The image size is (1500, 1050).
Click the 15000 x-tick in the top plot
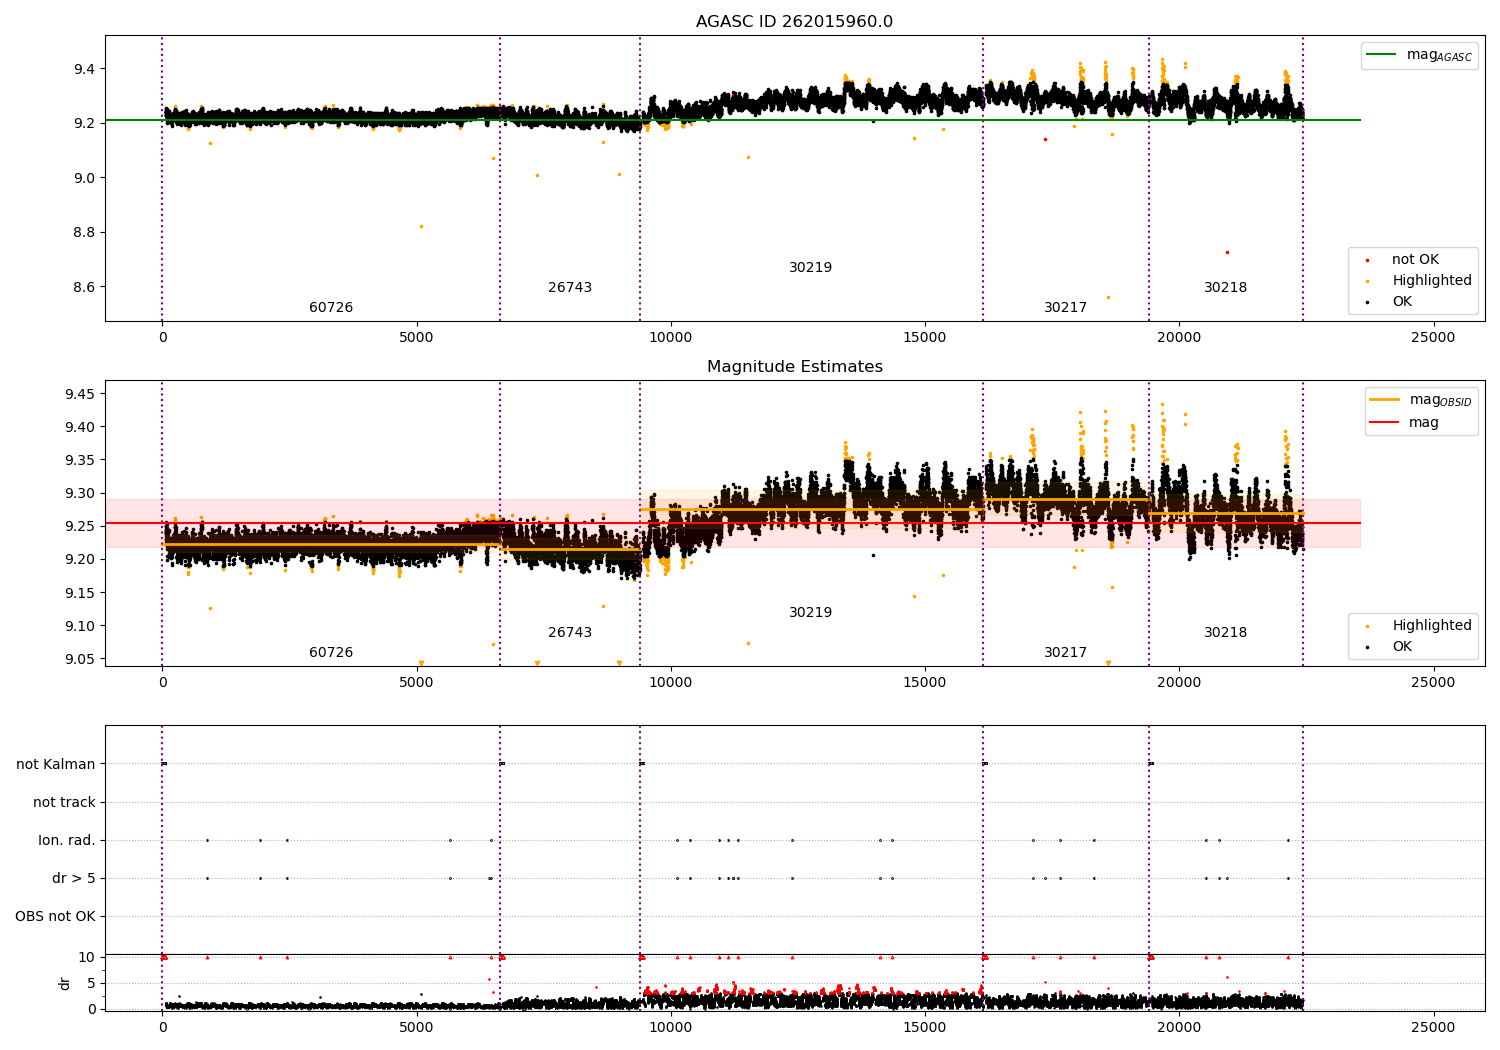(925, 337)
